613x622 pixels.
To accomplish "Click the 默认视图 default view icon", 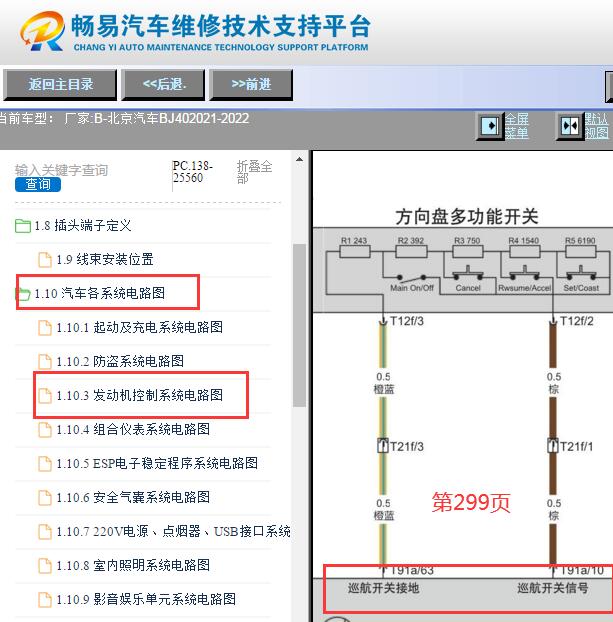I will click(x=570, y=126).
